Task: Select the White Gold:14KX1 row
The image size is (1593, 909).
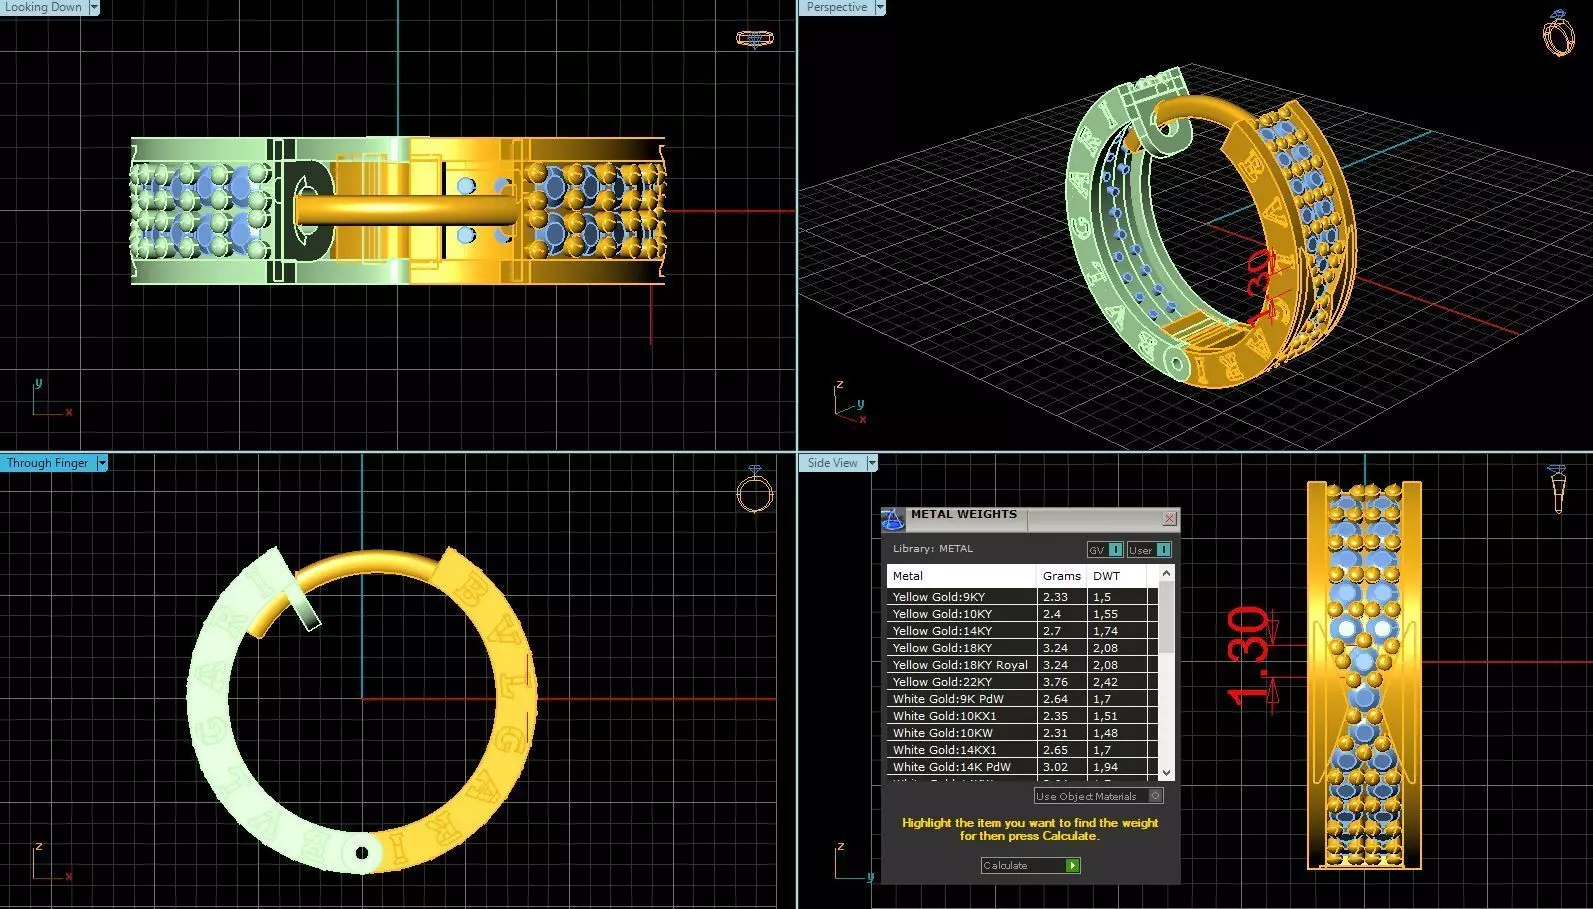Action: 1022,749
